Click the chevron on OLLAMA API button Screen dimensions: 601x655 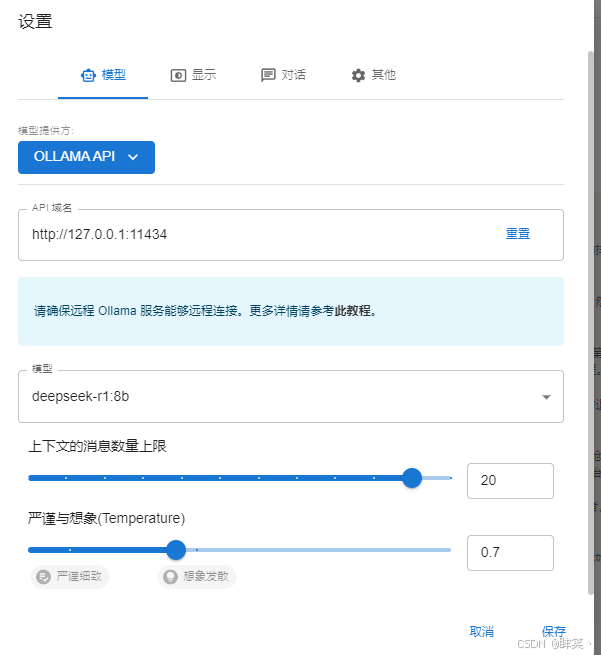click(133, 157)
